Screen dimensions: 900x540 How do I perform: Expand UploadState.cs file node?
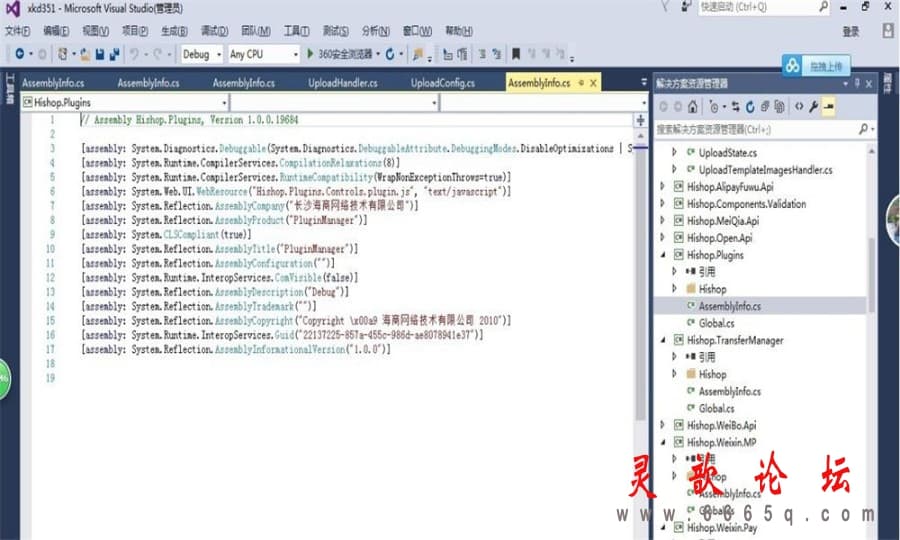coord(674,153)
